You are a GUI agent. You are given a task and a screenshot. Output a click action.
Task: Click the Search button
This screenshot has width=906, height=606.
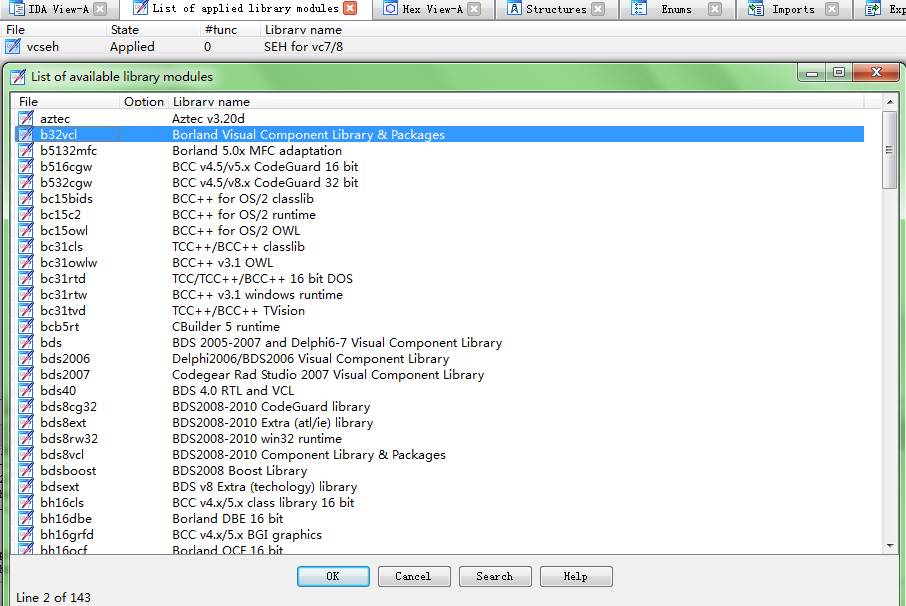coord(495,577)
